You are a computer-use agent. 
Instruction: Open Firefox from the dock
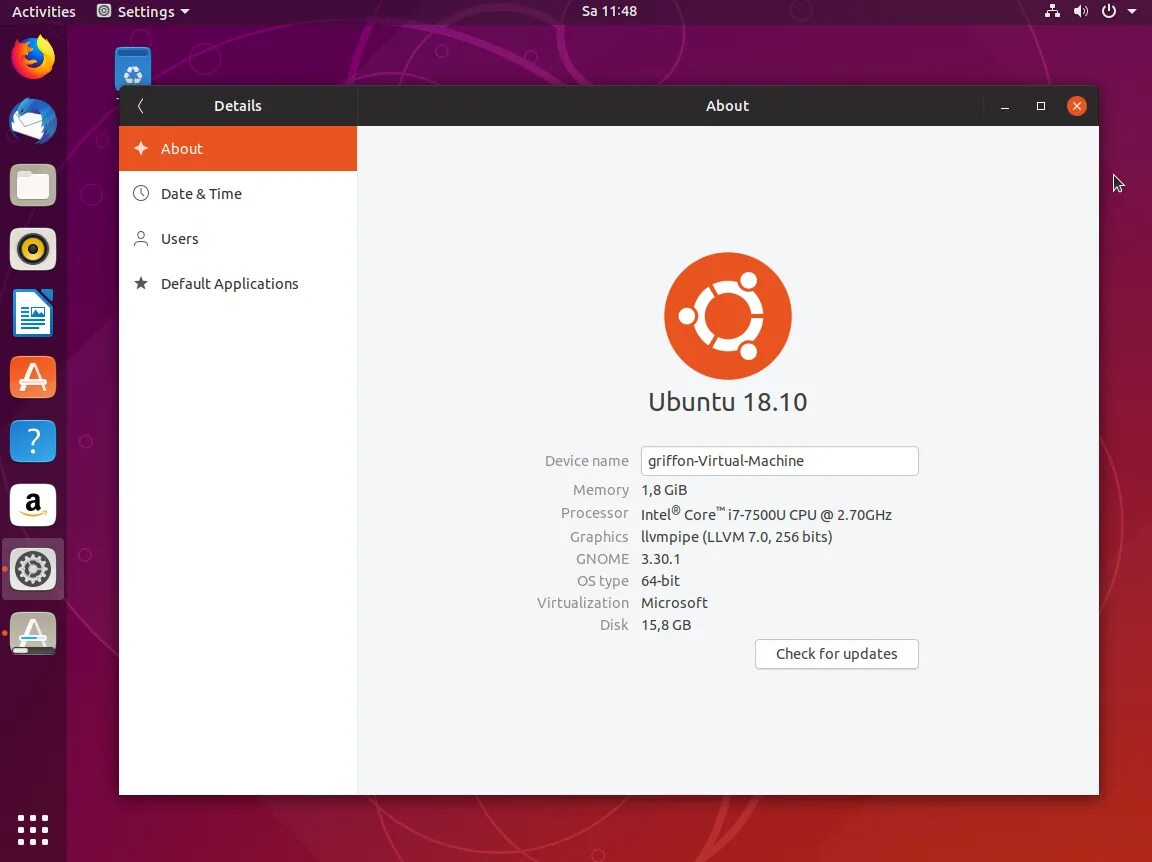[33, 57]
